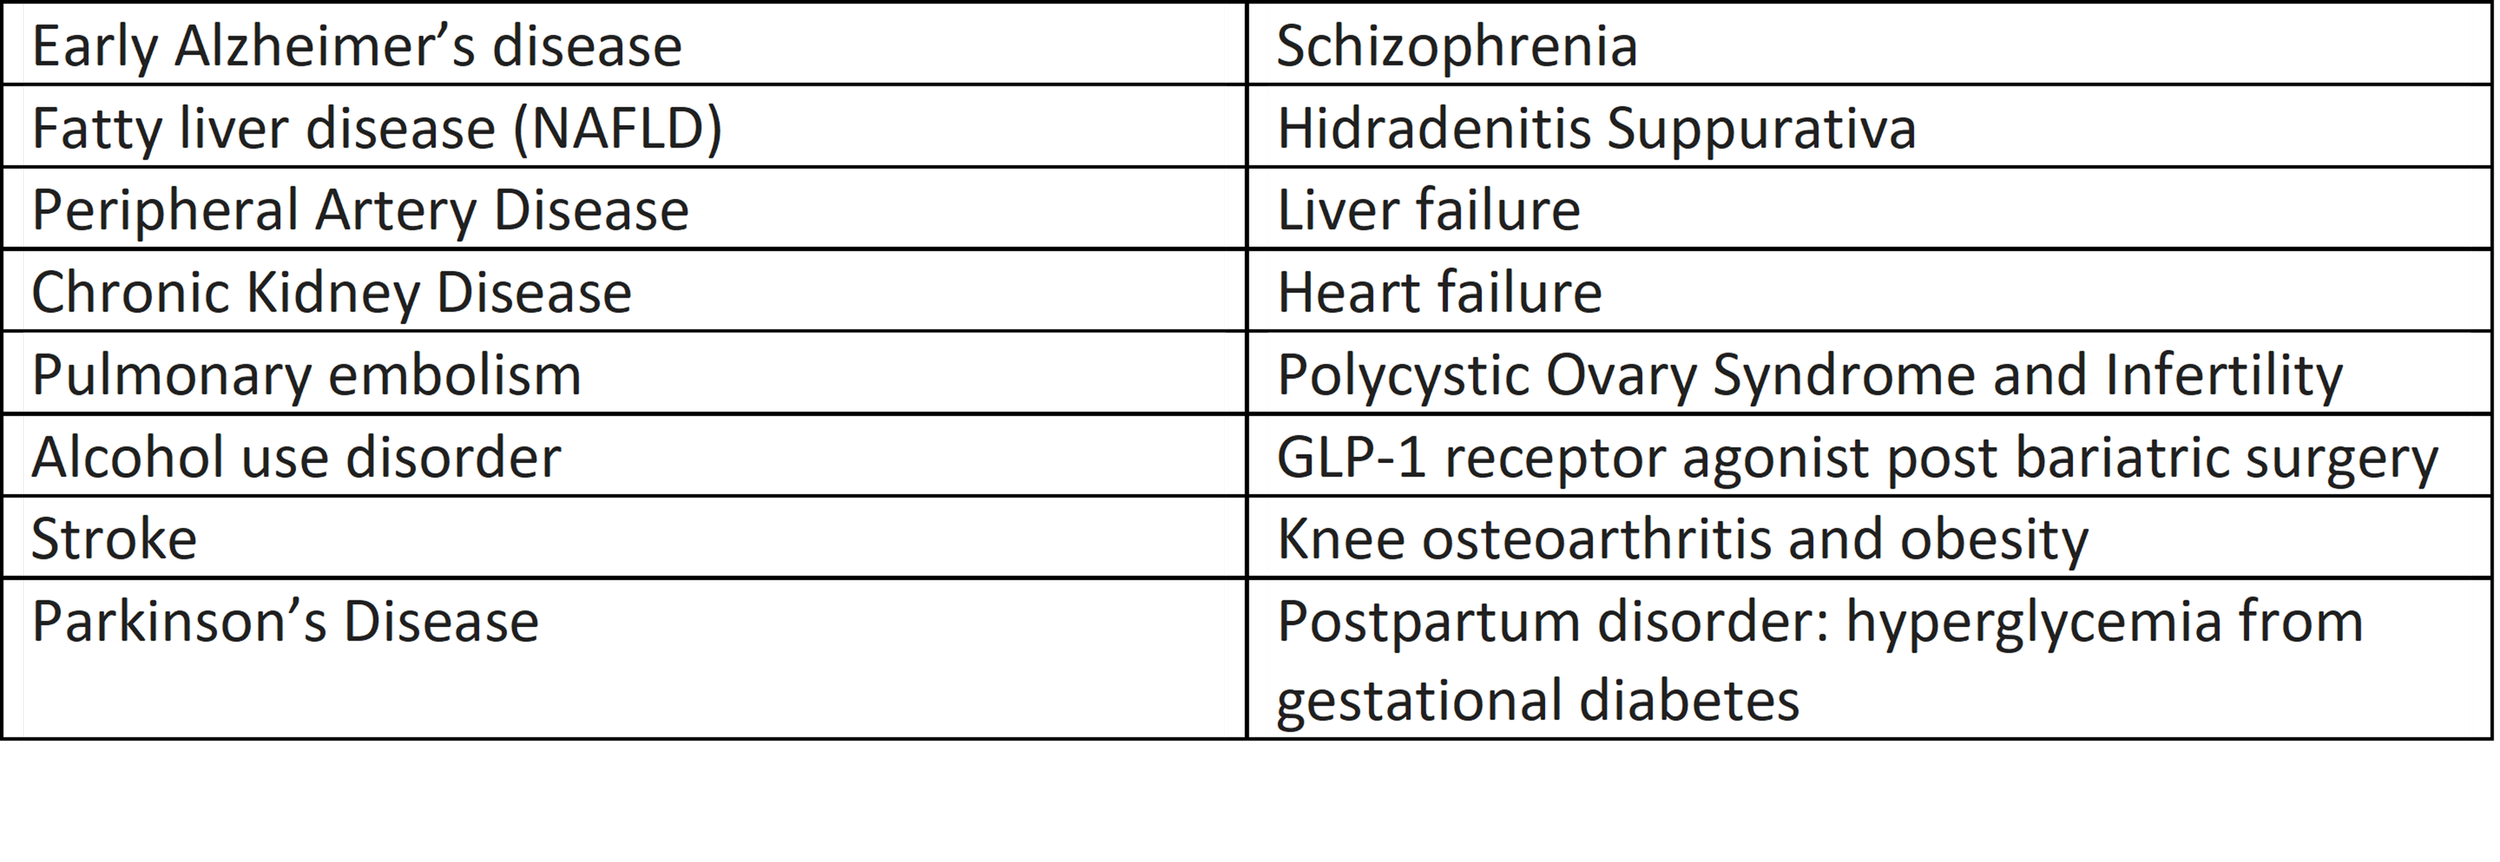
Task: Click the Stroke table cell
Action: [x=624, y=537]
